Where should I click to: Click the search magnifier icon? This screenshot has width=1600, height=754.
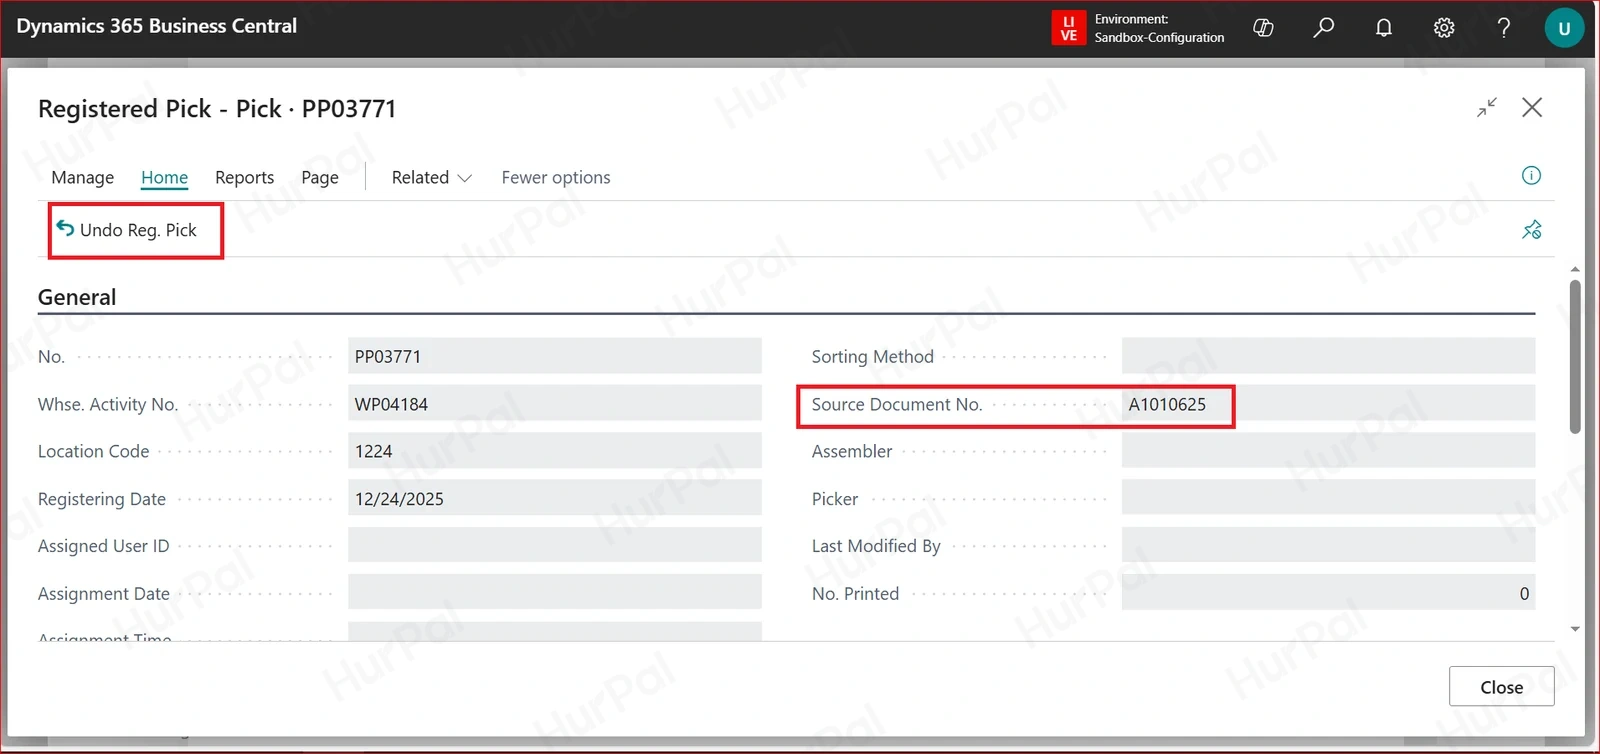click(1324, 28)
